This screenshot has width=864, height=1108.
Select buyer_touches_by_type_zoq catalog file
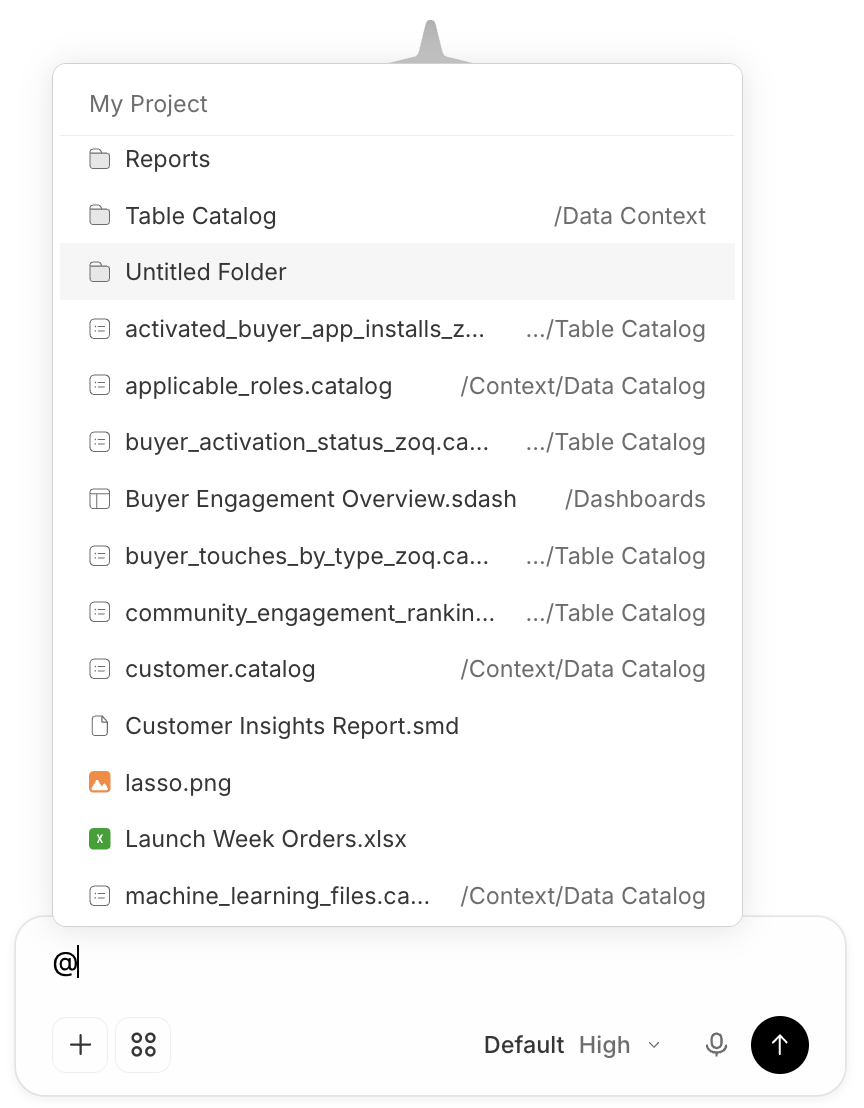pyautogui.click(x=397, y=556)
